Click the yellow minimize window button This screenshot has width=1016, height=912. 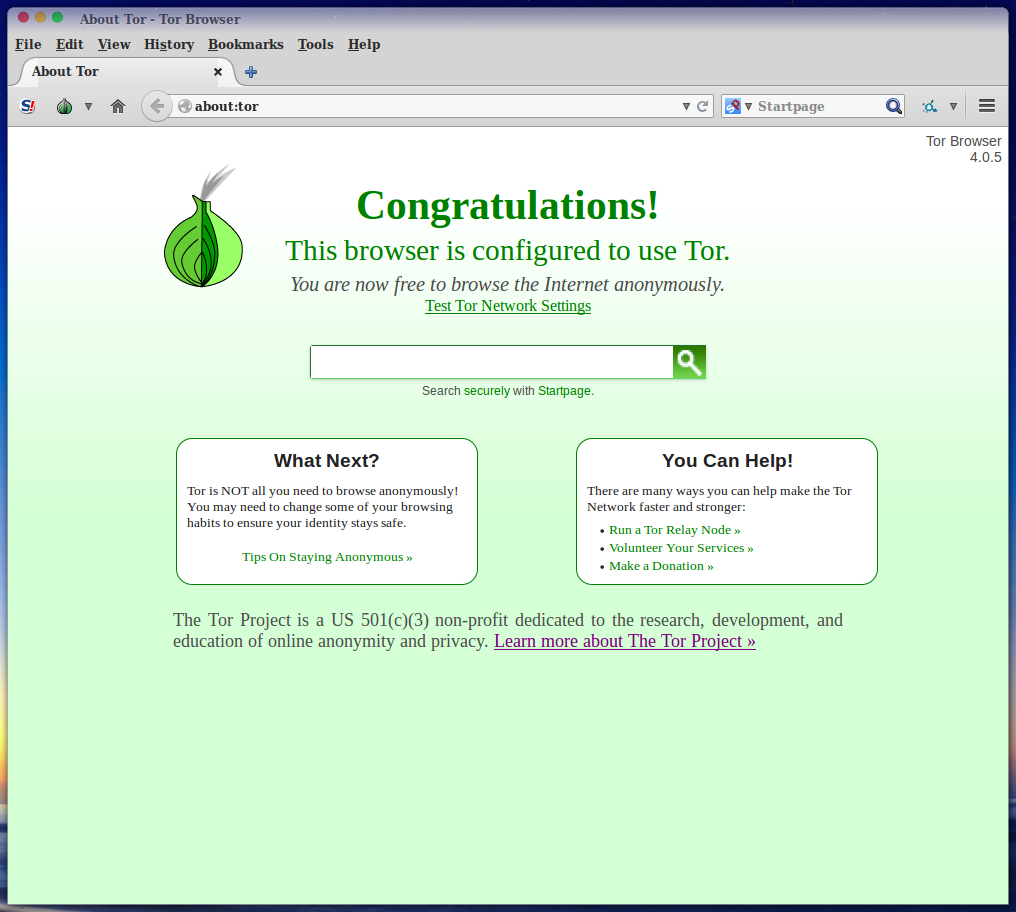pyautogui.click(x=40, y=17)
